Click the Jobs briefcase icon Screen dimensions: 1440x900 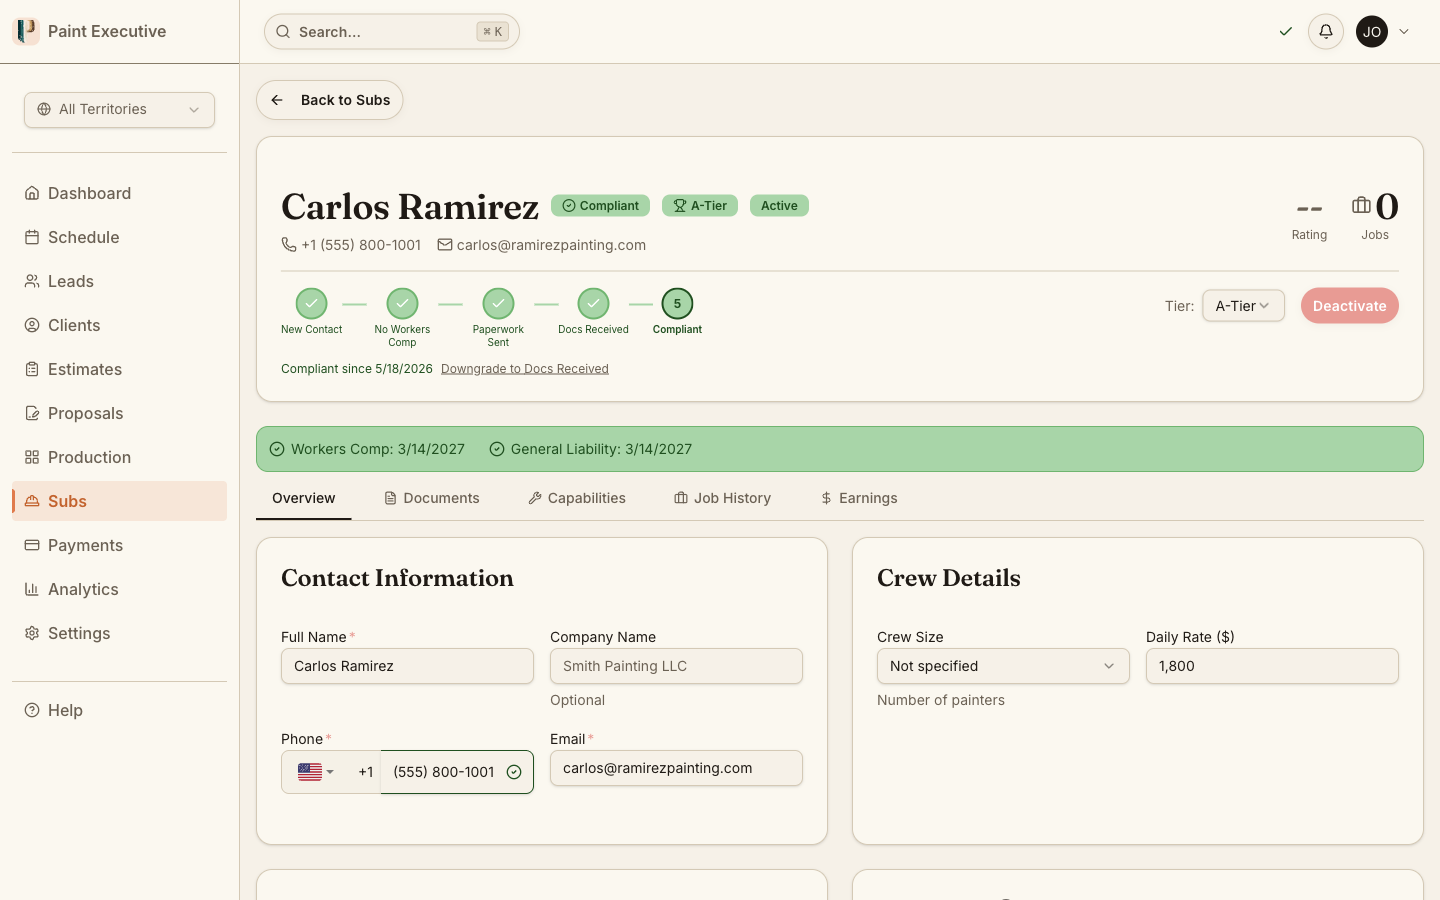point(1361,205)
